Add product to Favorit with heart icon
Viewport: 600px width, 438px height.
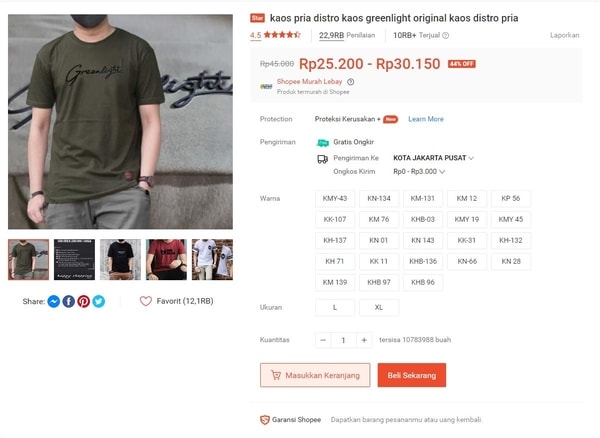[146, 301]
